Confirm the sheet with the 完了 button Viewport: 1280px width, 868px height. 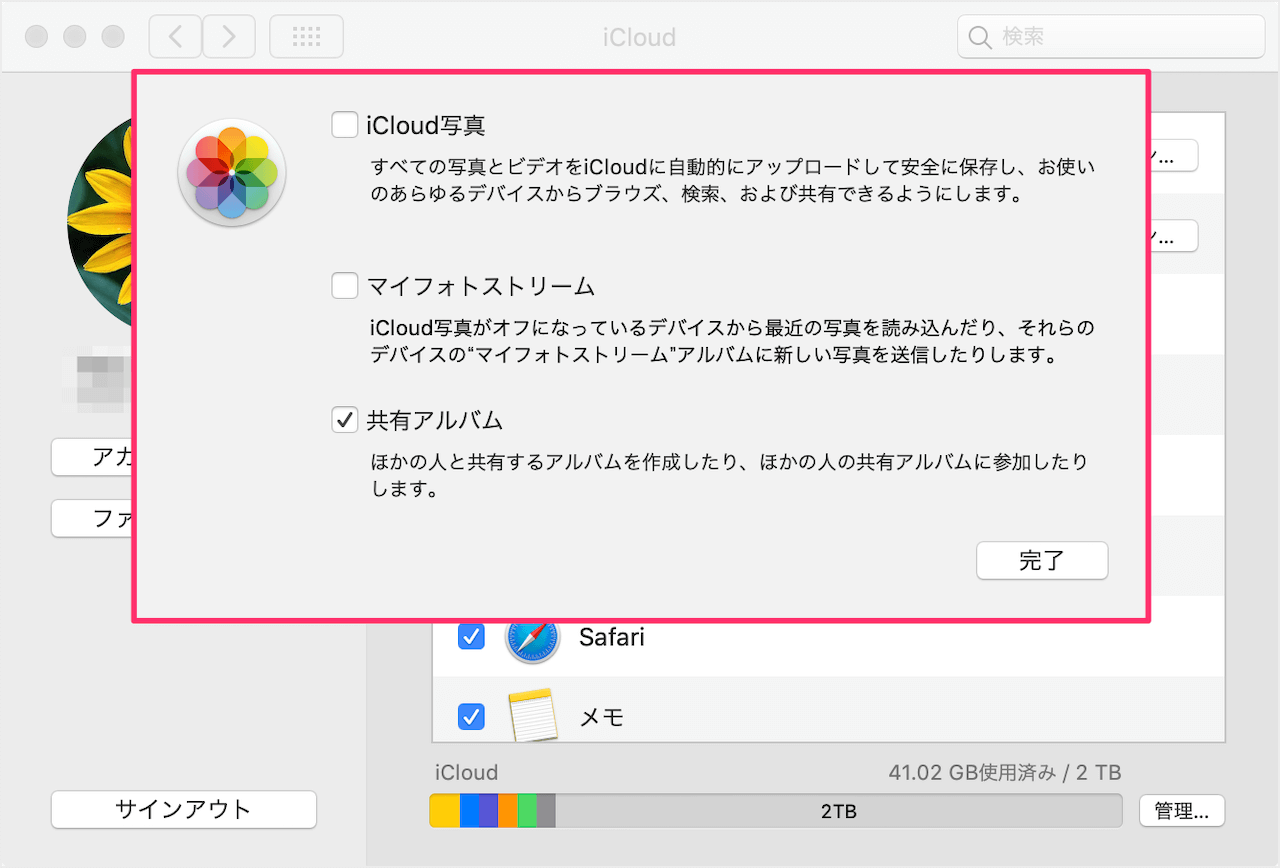click(1042, 561)
